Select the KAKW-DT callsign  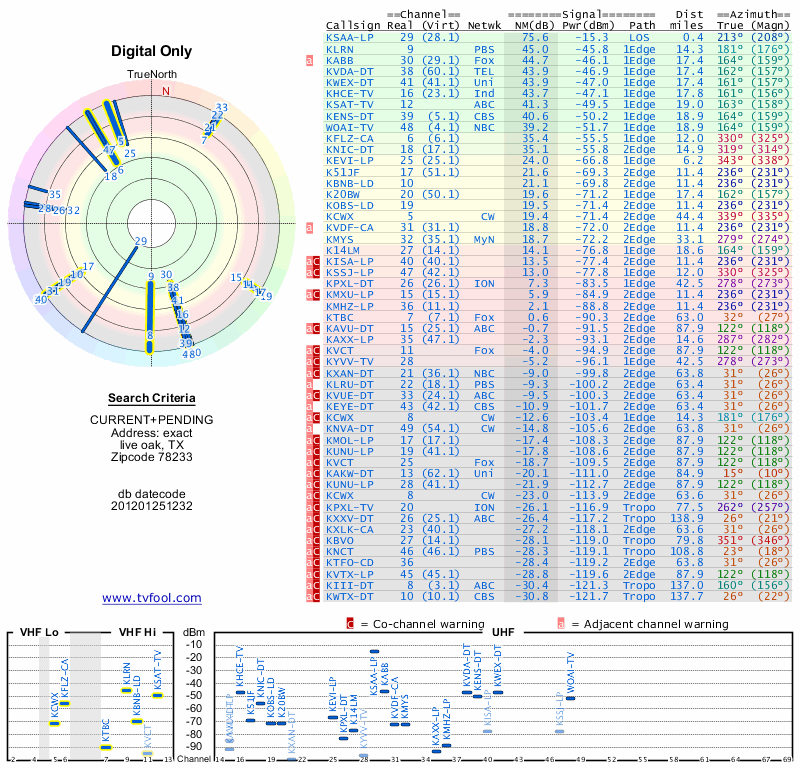pyautogui.click(x=350, y=474)
